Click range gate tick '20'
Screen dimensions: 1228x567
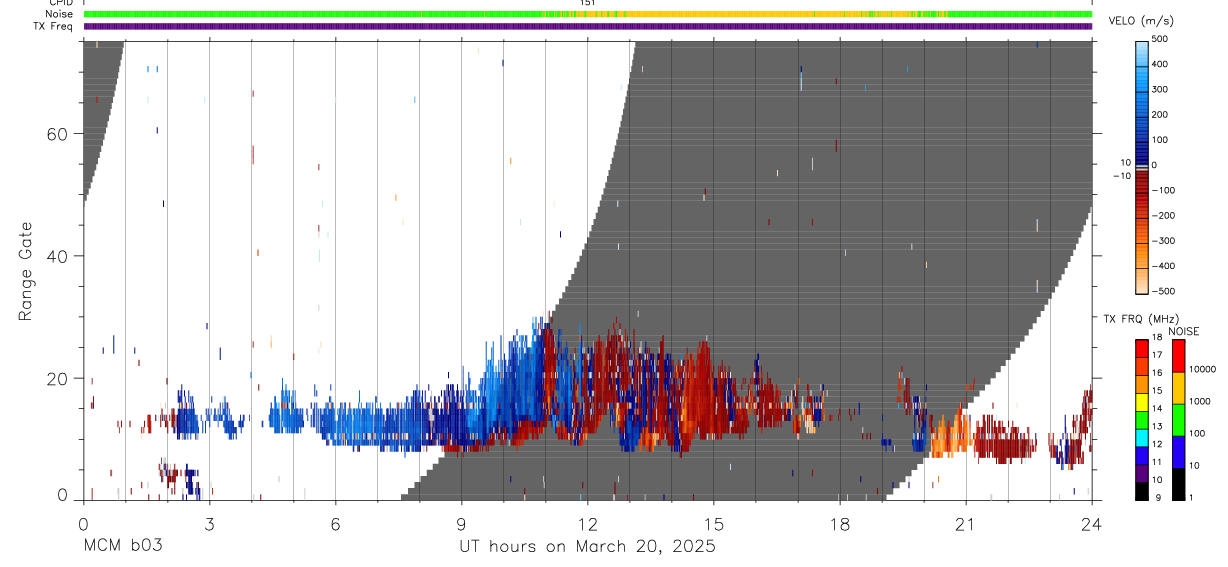coord(58,378)
